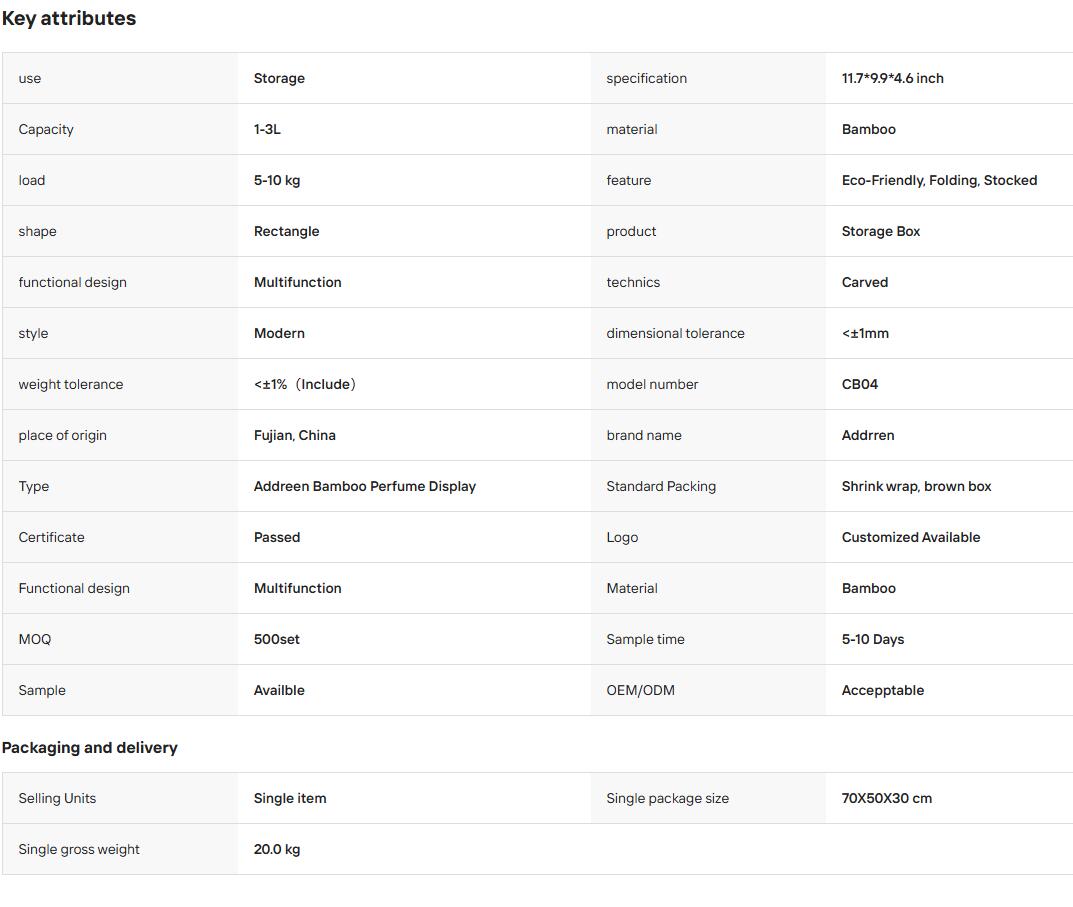The width and height of the screenshot is (1073, 907).
Task: Select Shrink wrap, brown box packing value
Action: tap(916, 486)
